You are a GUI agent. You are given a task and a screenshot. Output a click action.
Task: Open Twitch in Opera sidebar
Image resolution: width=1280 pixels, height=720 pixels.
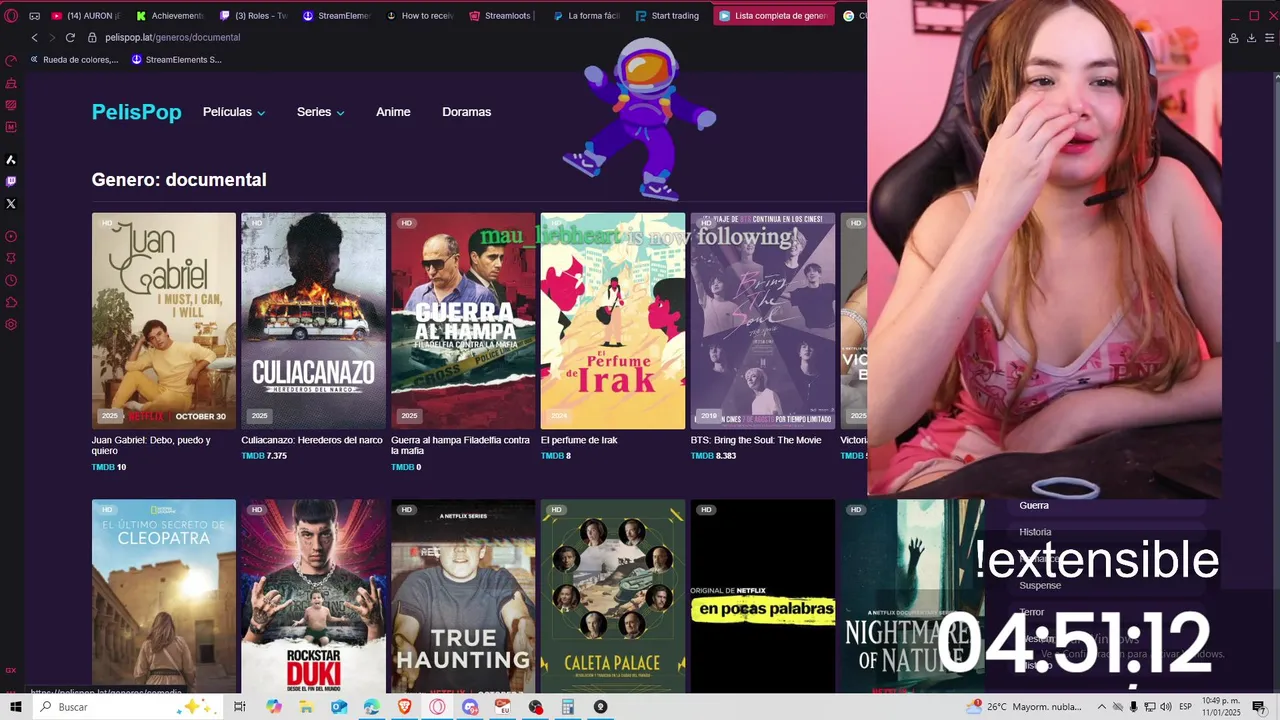tap(11, 181)
